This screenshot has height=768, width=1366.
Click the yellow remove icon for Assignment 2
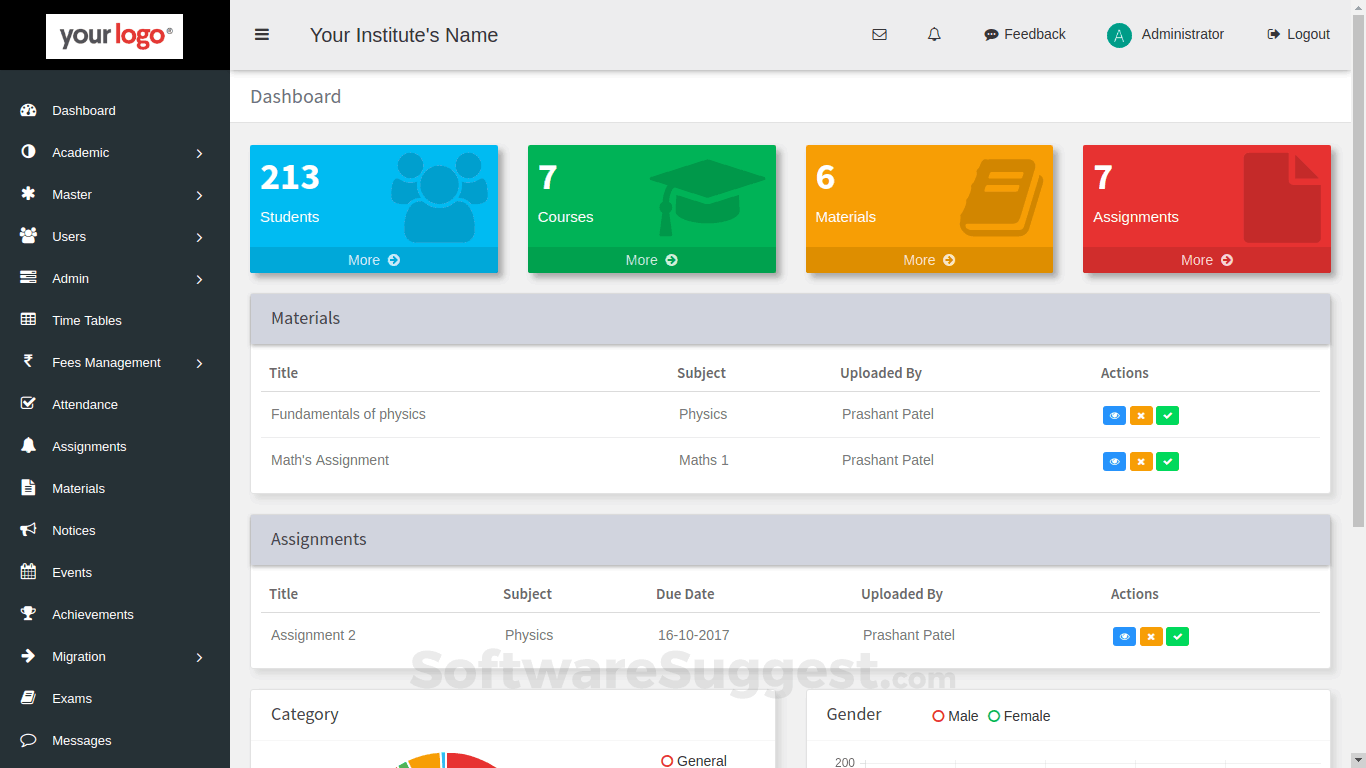pos(1151,637)
